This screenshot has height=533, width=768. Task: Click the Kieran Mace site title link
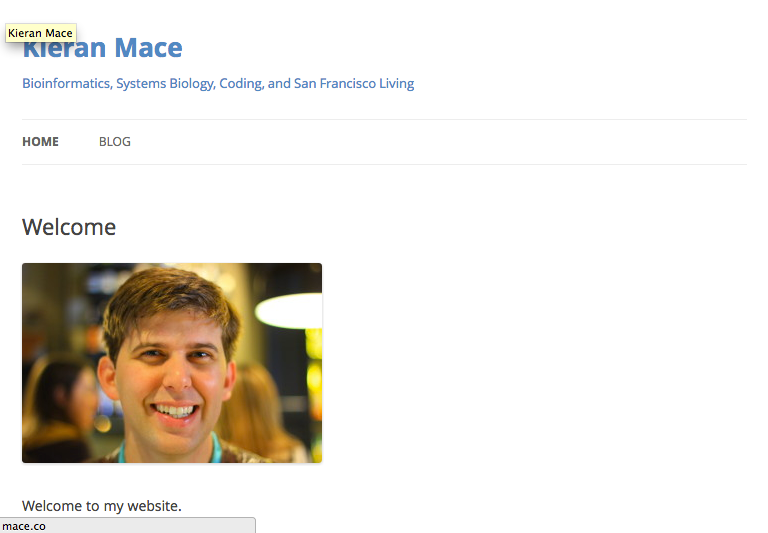102,48
